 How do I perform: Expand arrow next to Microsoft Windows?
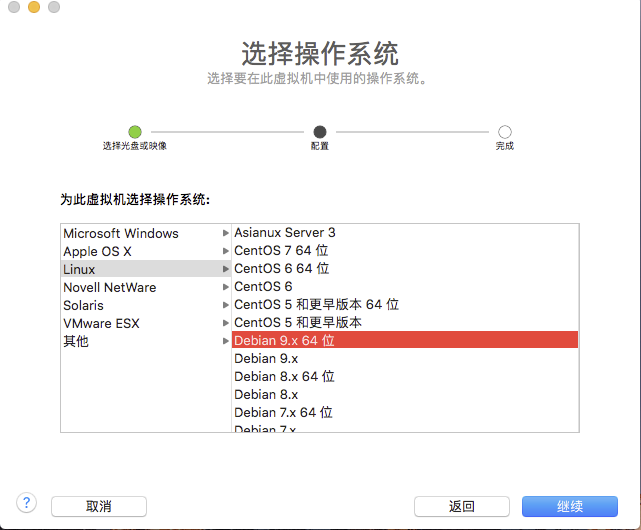[x=225, y=233]
